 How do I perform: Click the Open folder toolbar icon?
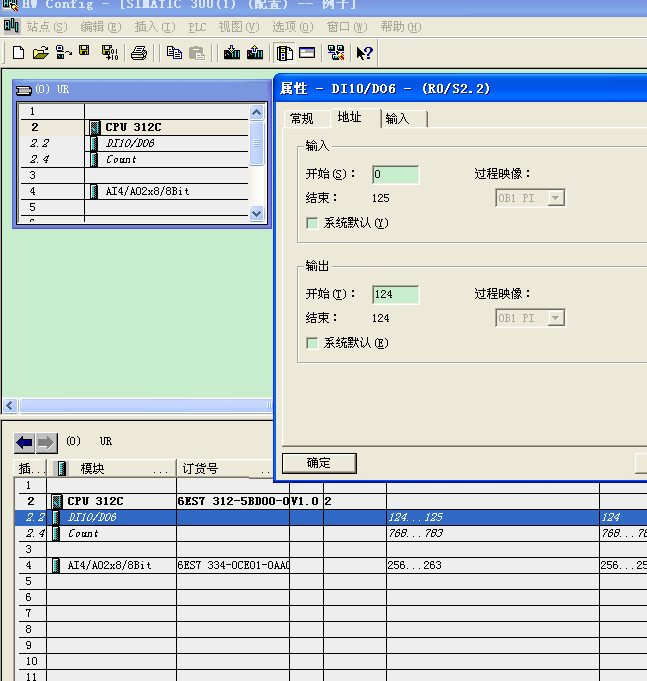pyautogui.click(x=40, y=53)
